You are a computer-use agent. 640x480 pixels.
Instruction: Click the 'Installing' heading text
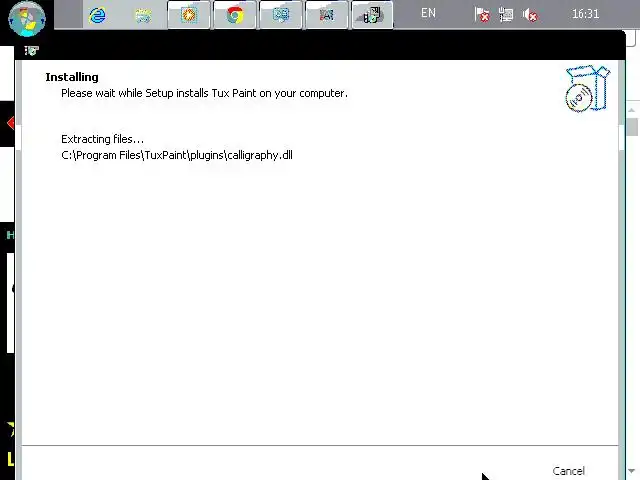click(x=72, y=77)
